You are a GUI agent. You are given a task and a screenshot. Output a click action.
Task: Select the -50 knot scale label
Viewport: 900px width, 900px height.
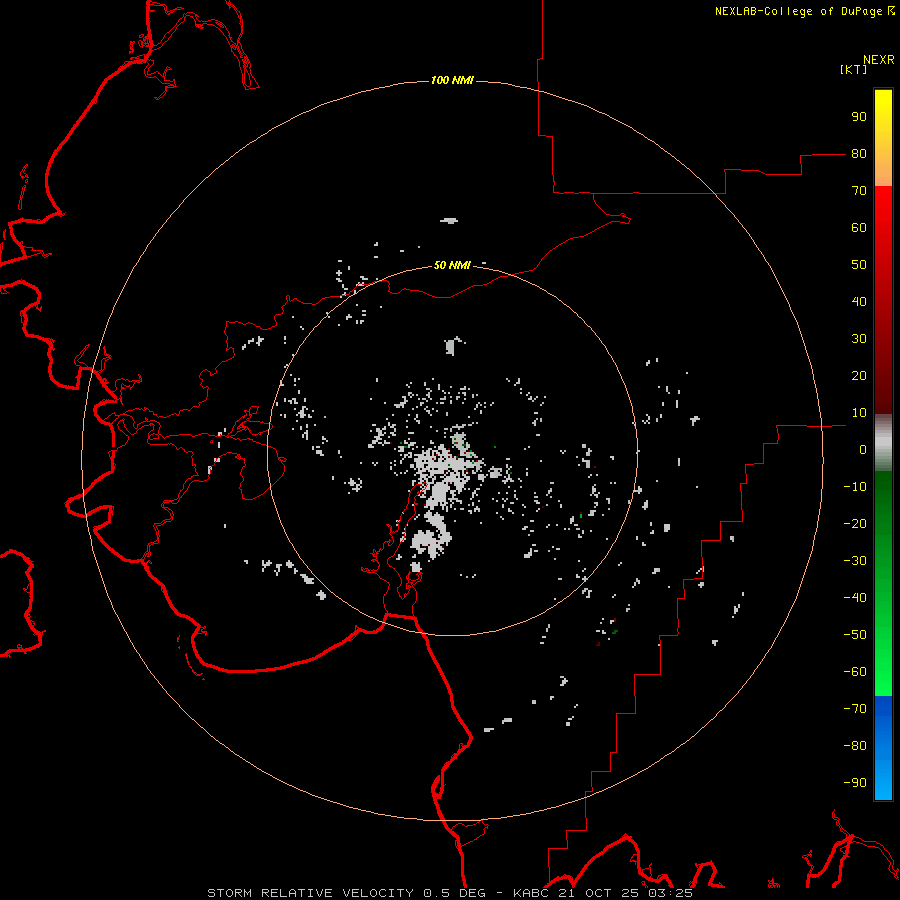[855, 635]
